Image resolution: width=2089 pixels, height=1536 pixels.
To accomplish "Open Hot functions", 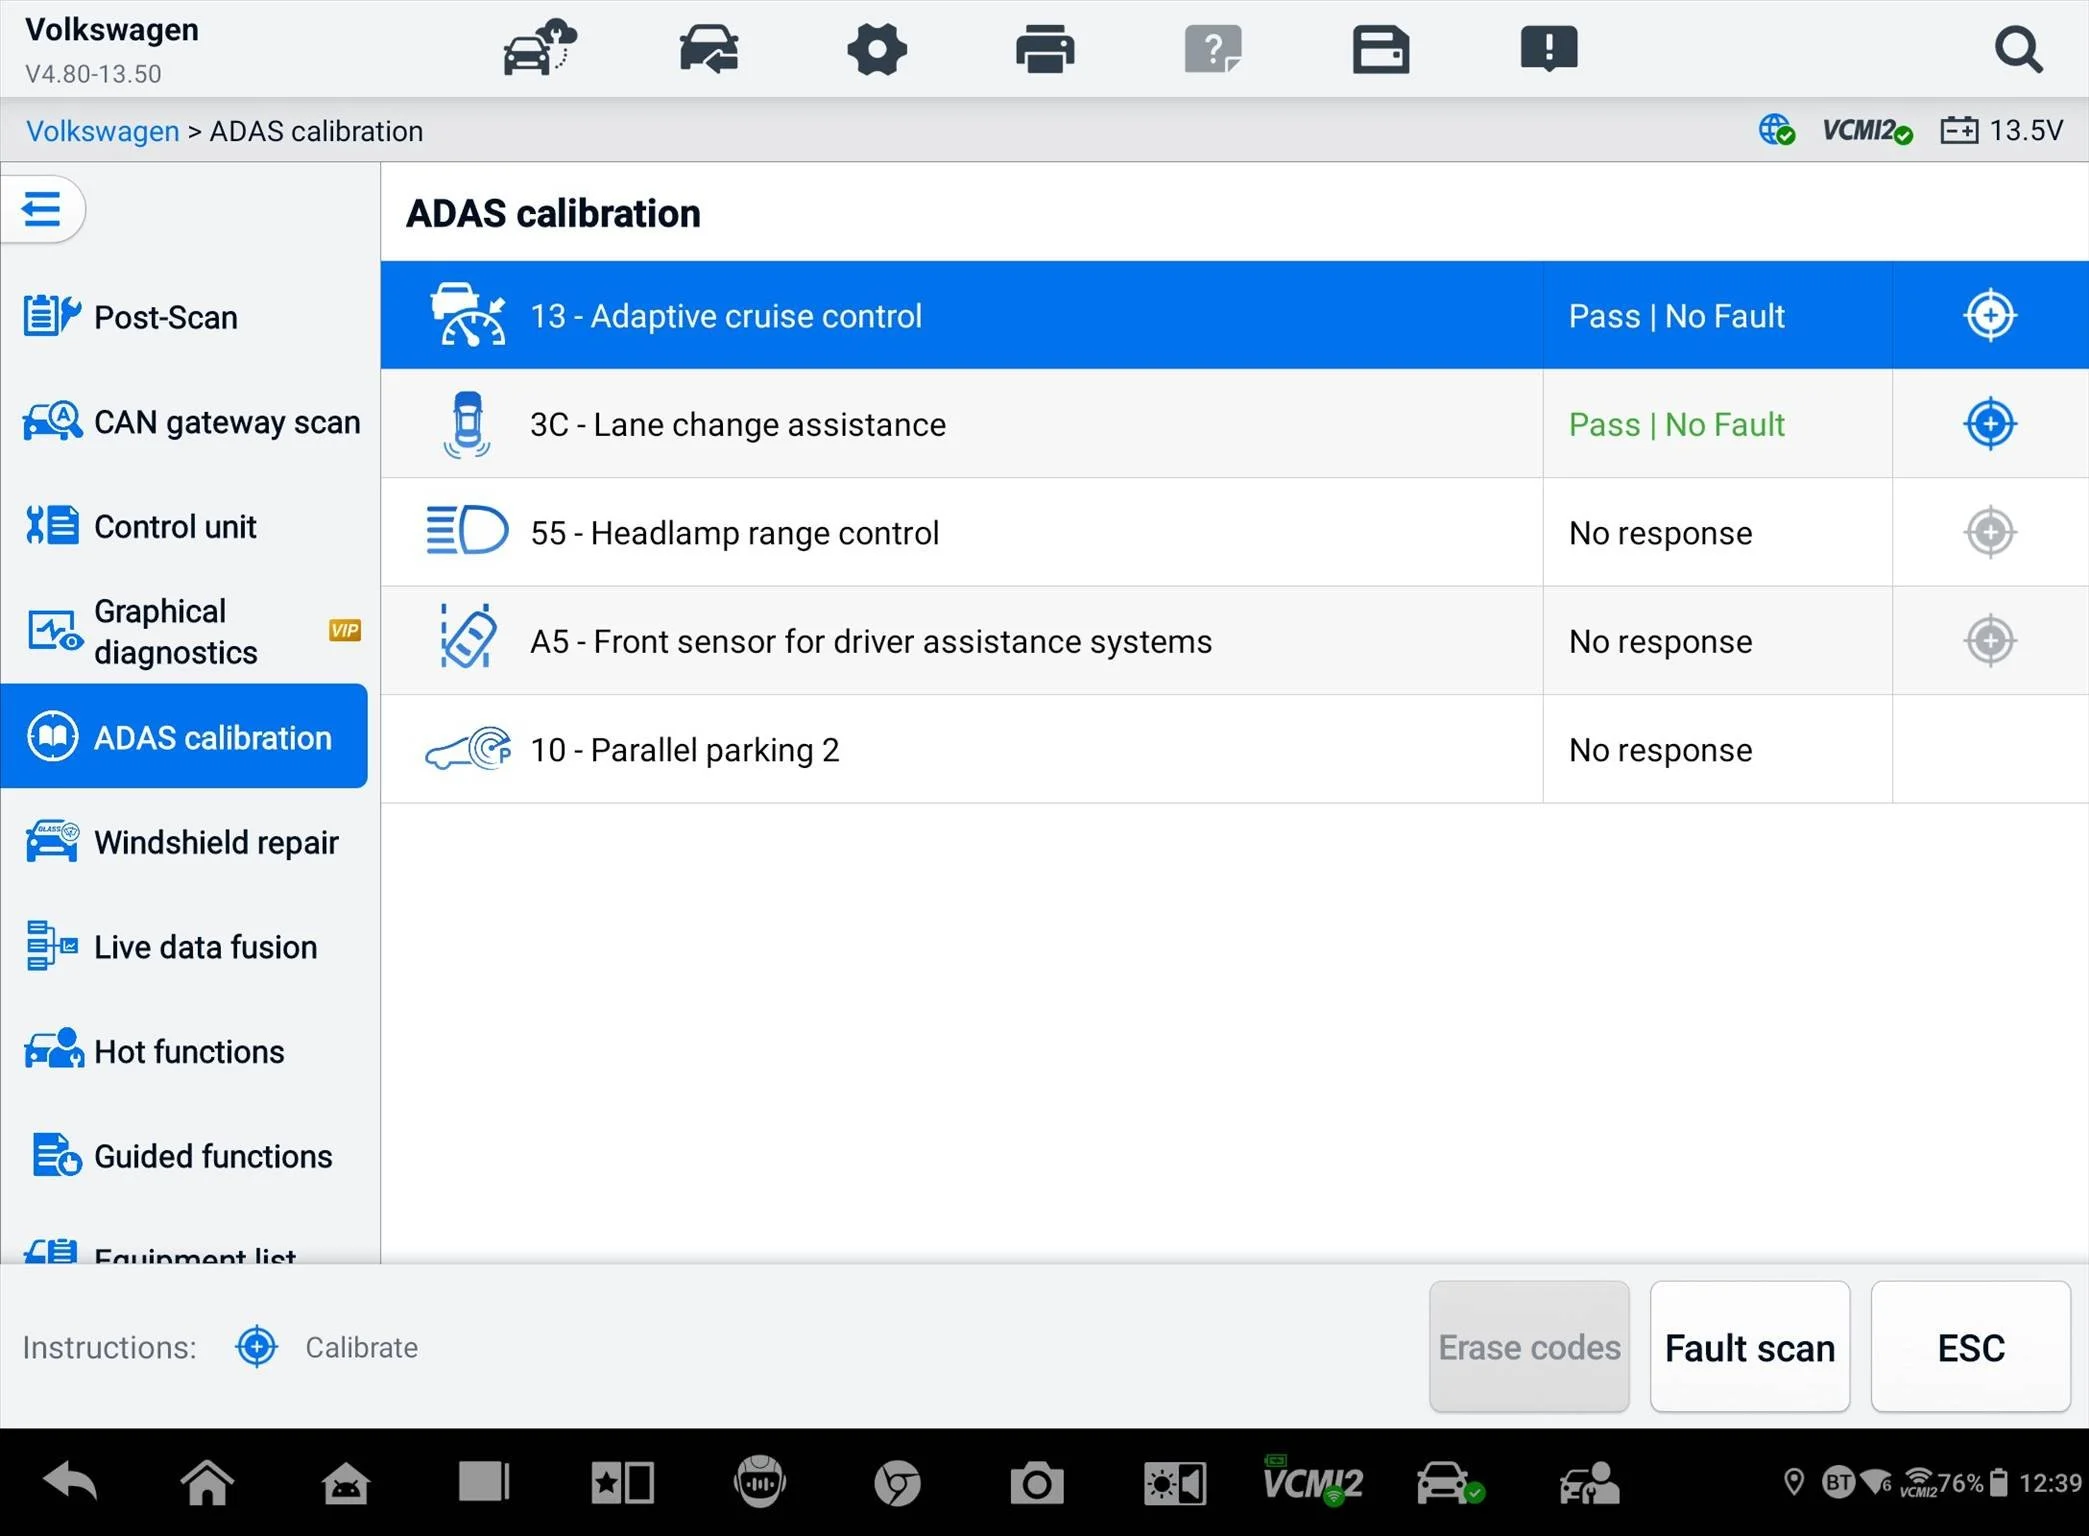I will pos(184,1051).
